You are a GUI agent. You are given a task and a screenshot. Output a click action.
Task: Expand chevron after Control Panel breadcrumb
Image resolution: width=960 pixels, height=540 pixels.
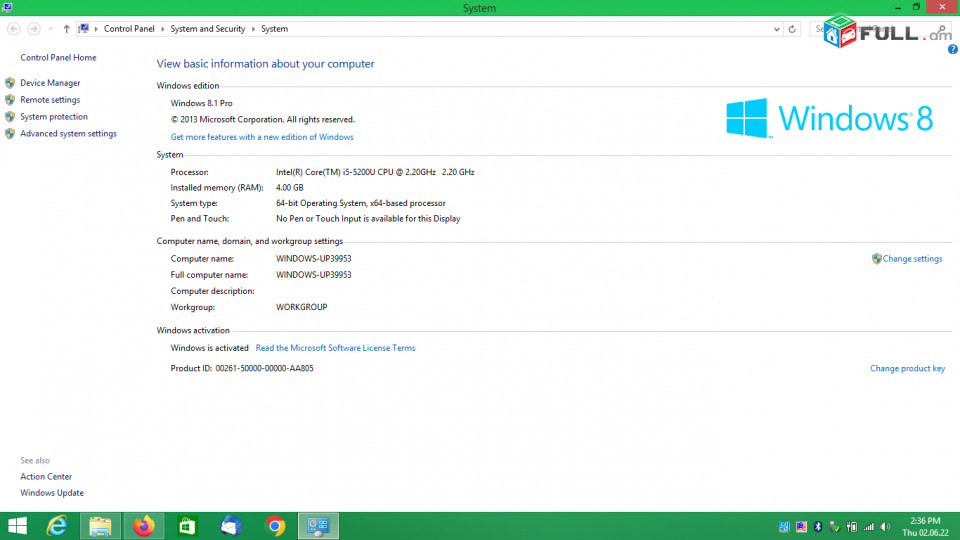click(162, 29)
